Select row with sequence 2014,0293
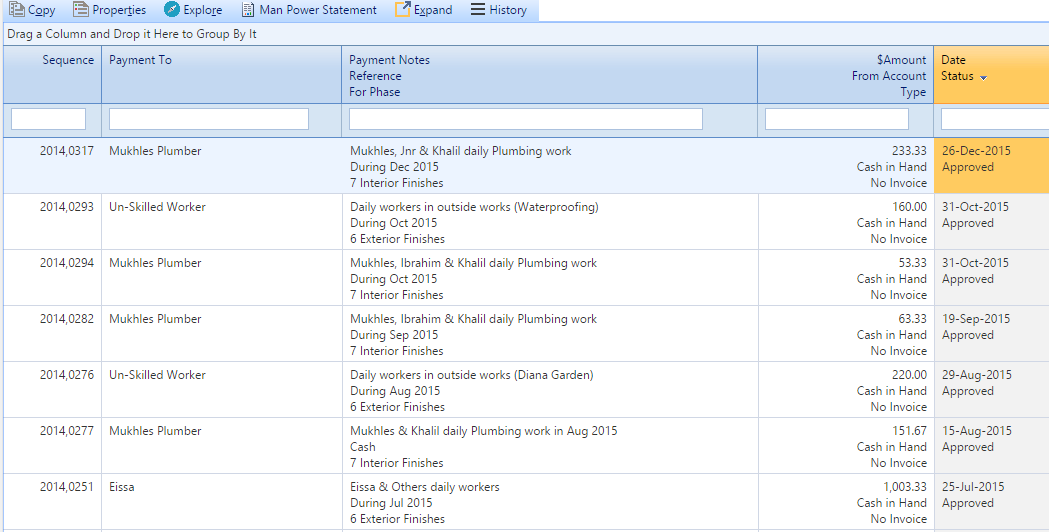Screen dimensions: 1049x532 pos(526,222)
